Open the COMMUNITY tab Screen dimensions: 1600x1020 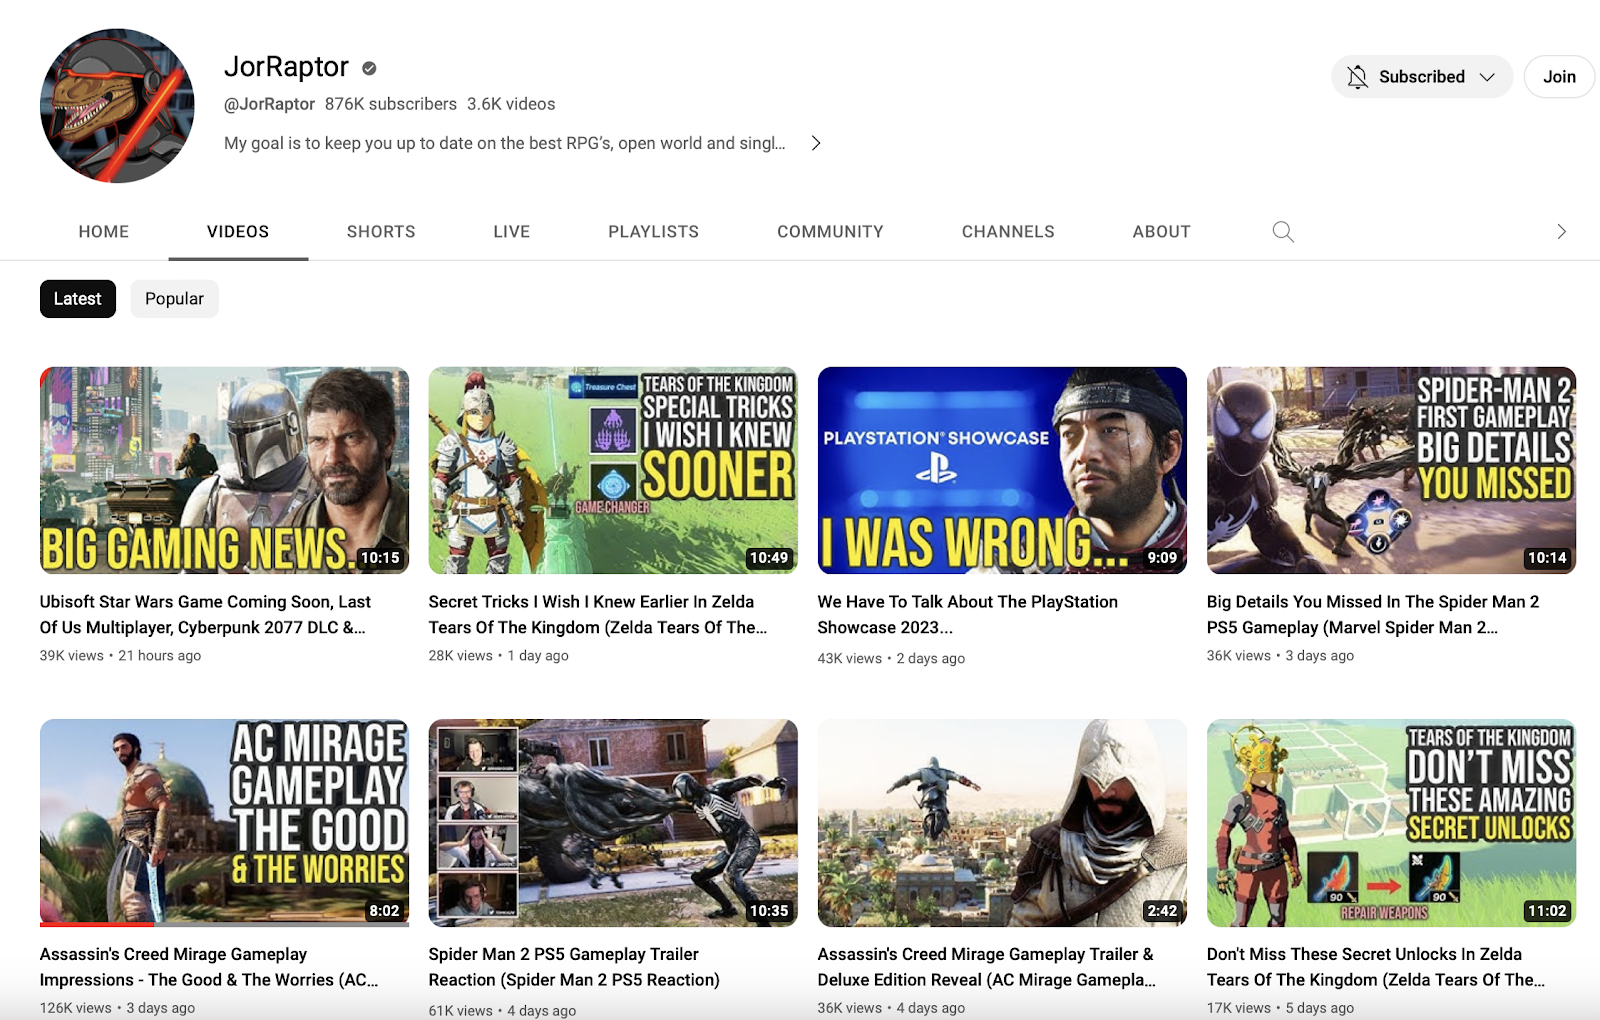[x=831, y=232]
